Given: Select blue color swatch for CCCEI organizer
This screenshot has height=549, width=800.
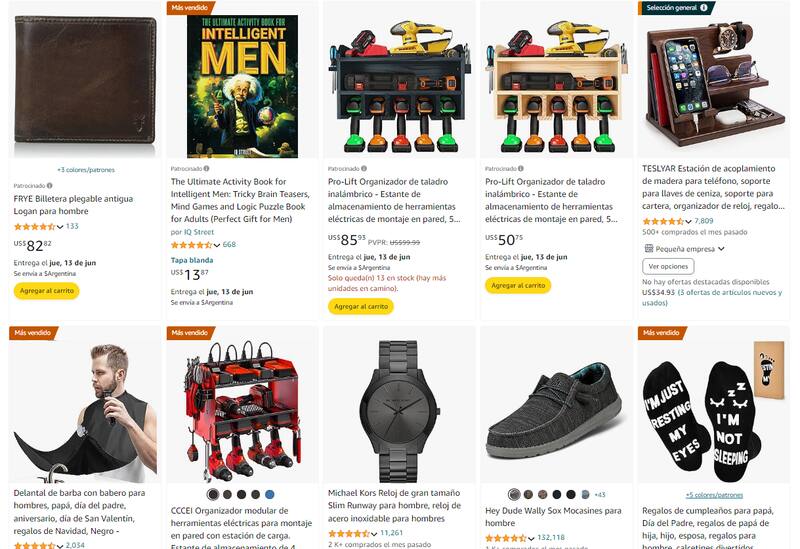Looking at the screenshot, I should point(270,494).
